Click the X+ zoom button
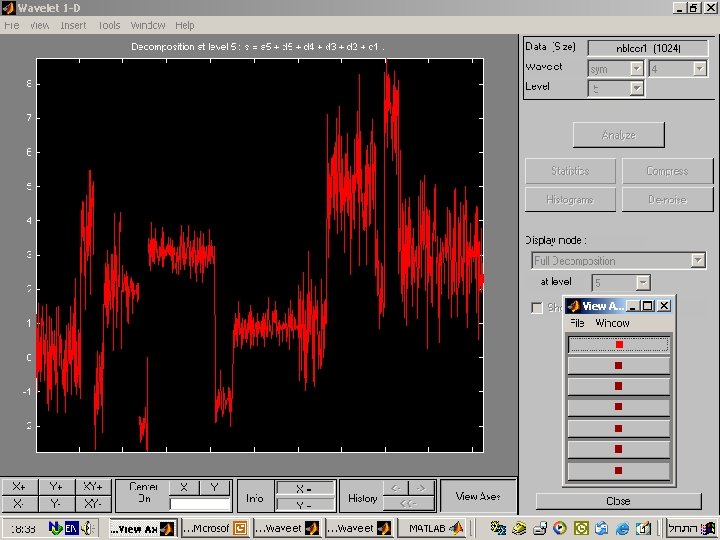Screen dimensions: 720x540 click(x=19, y=487)
